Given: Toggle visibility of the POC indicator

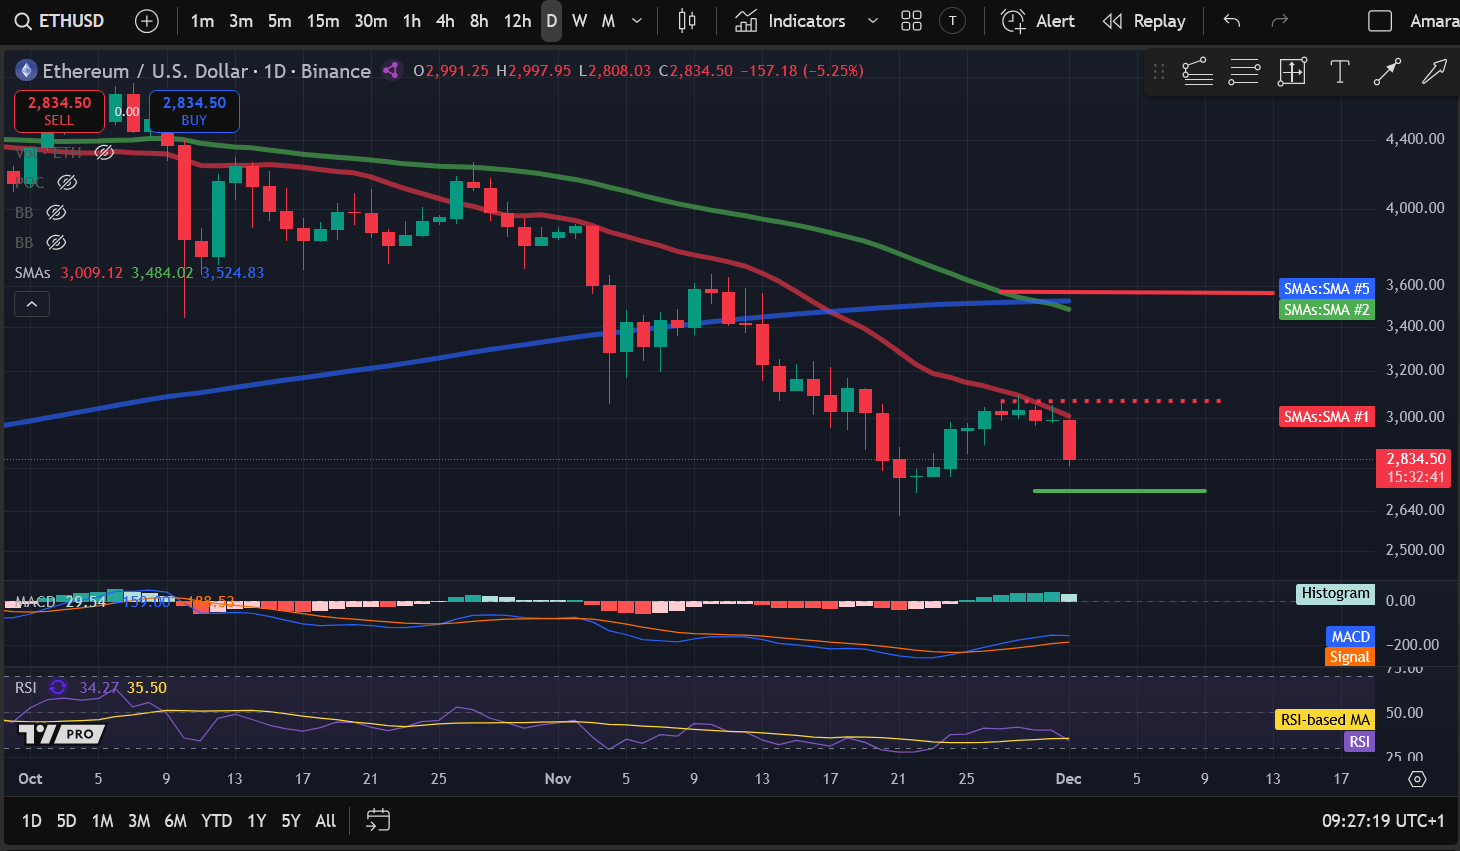Looking at the screenshot, I should click(x=66, y=182).
